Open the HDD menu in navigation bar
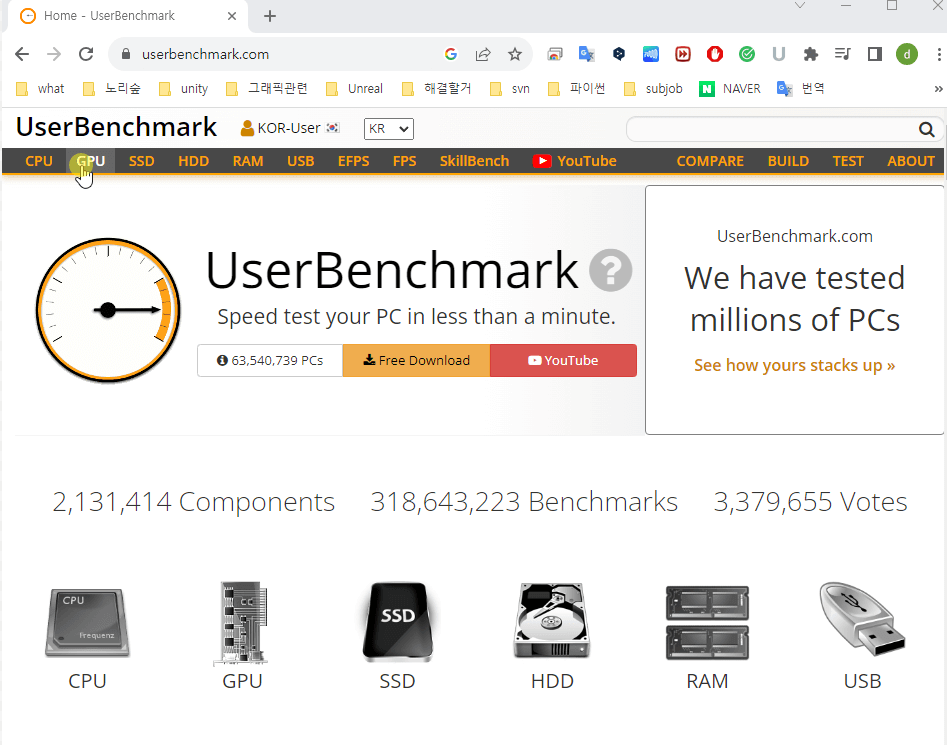The image size is (947, 745). (x=193, y=161)
